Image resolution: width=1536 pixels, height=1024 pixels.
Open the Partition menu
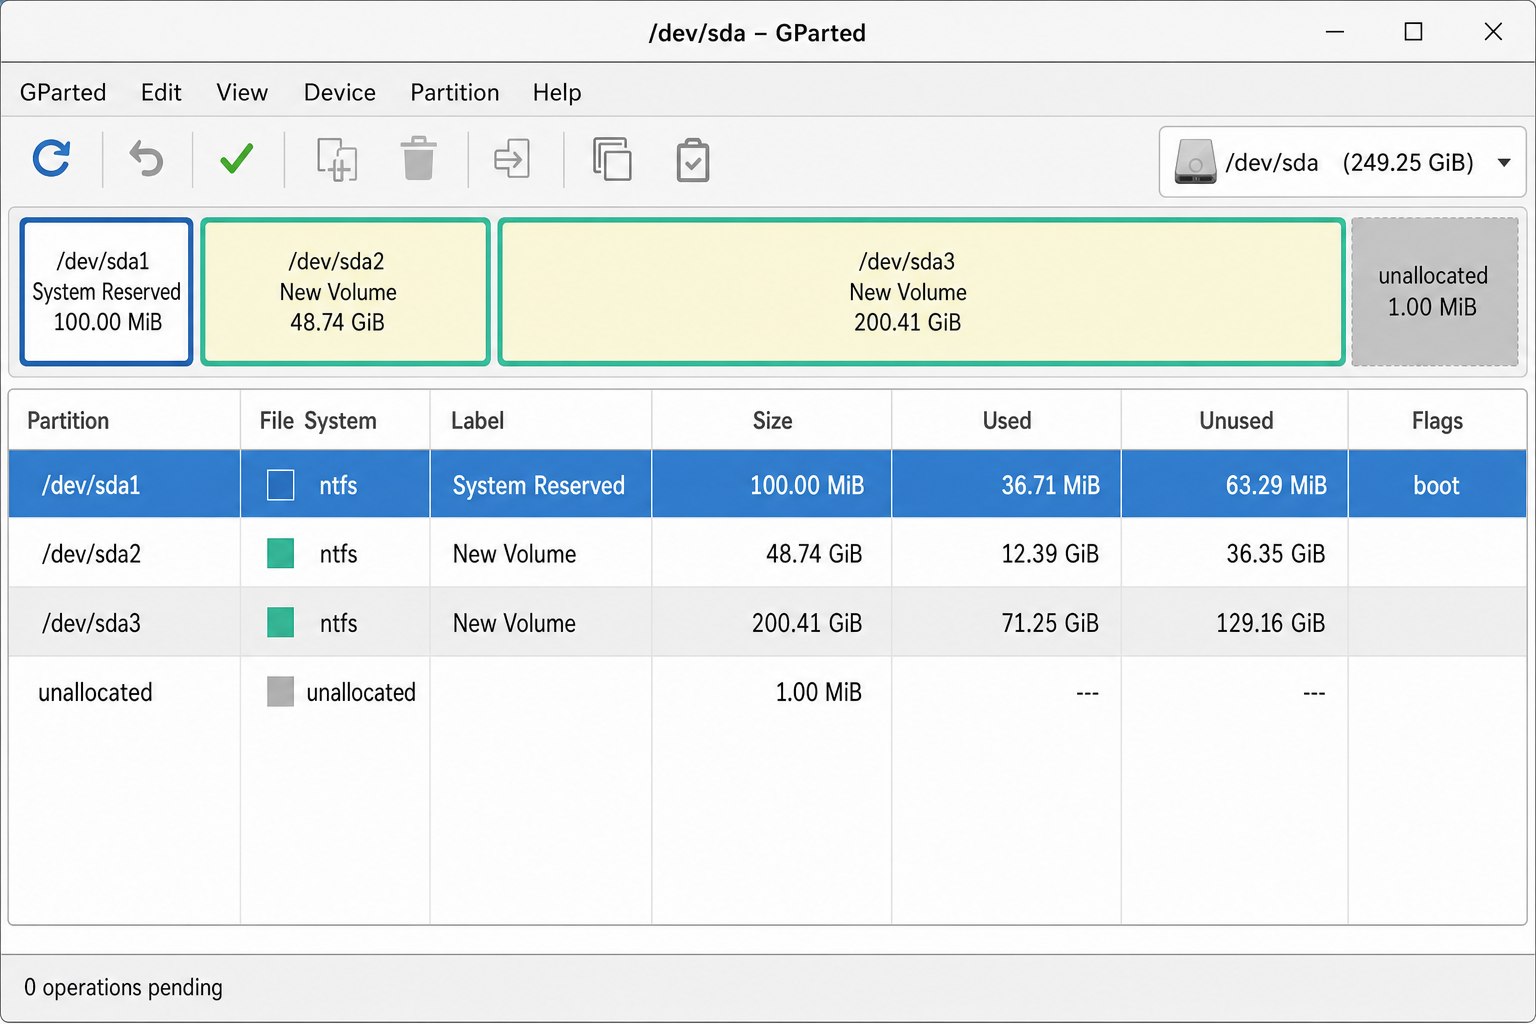click(x=455, y=92)
